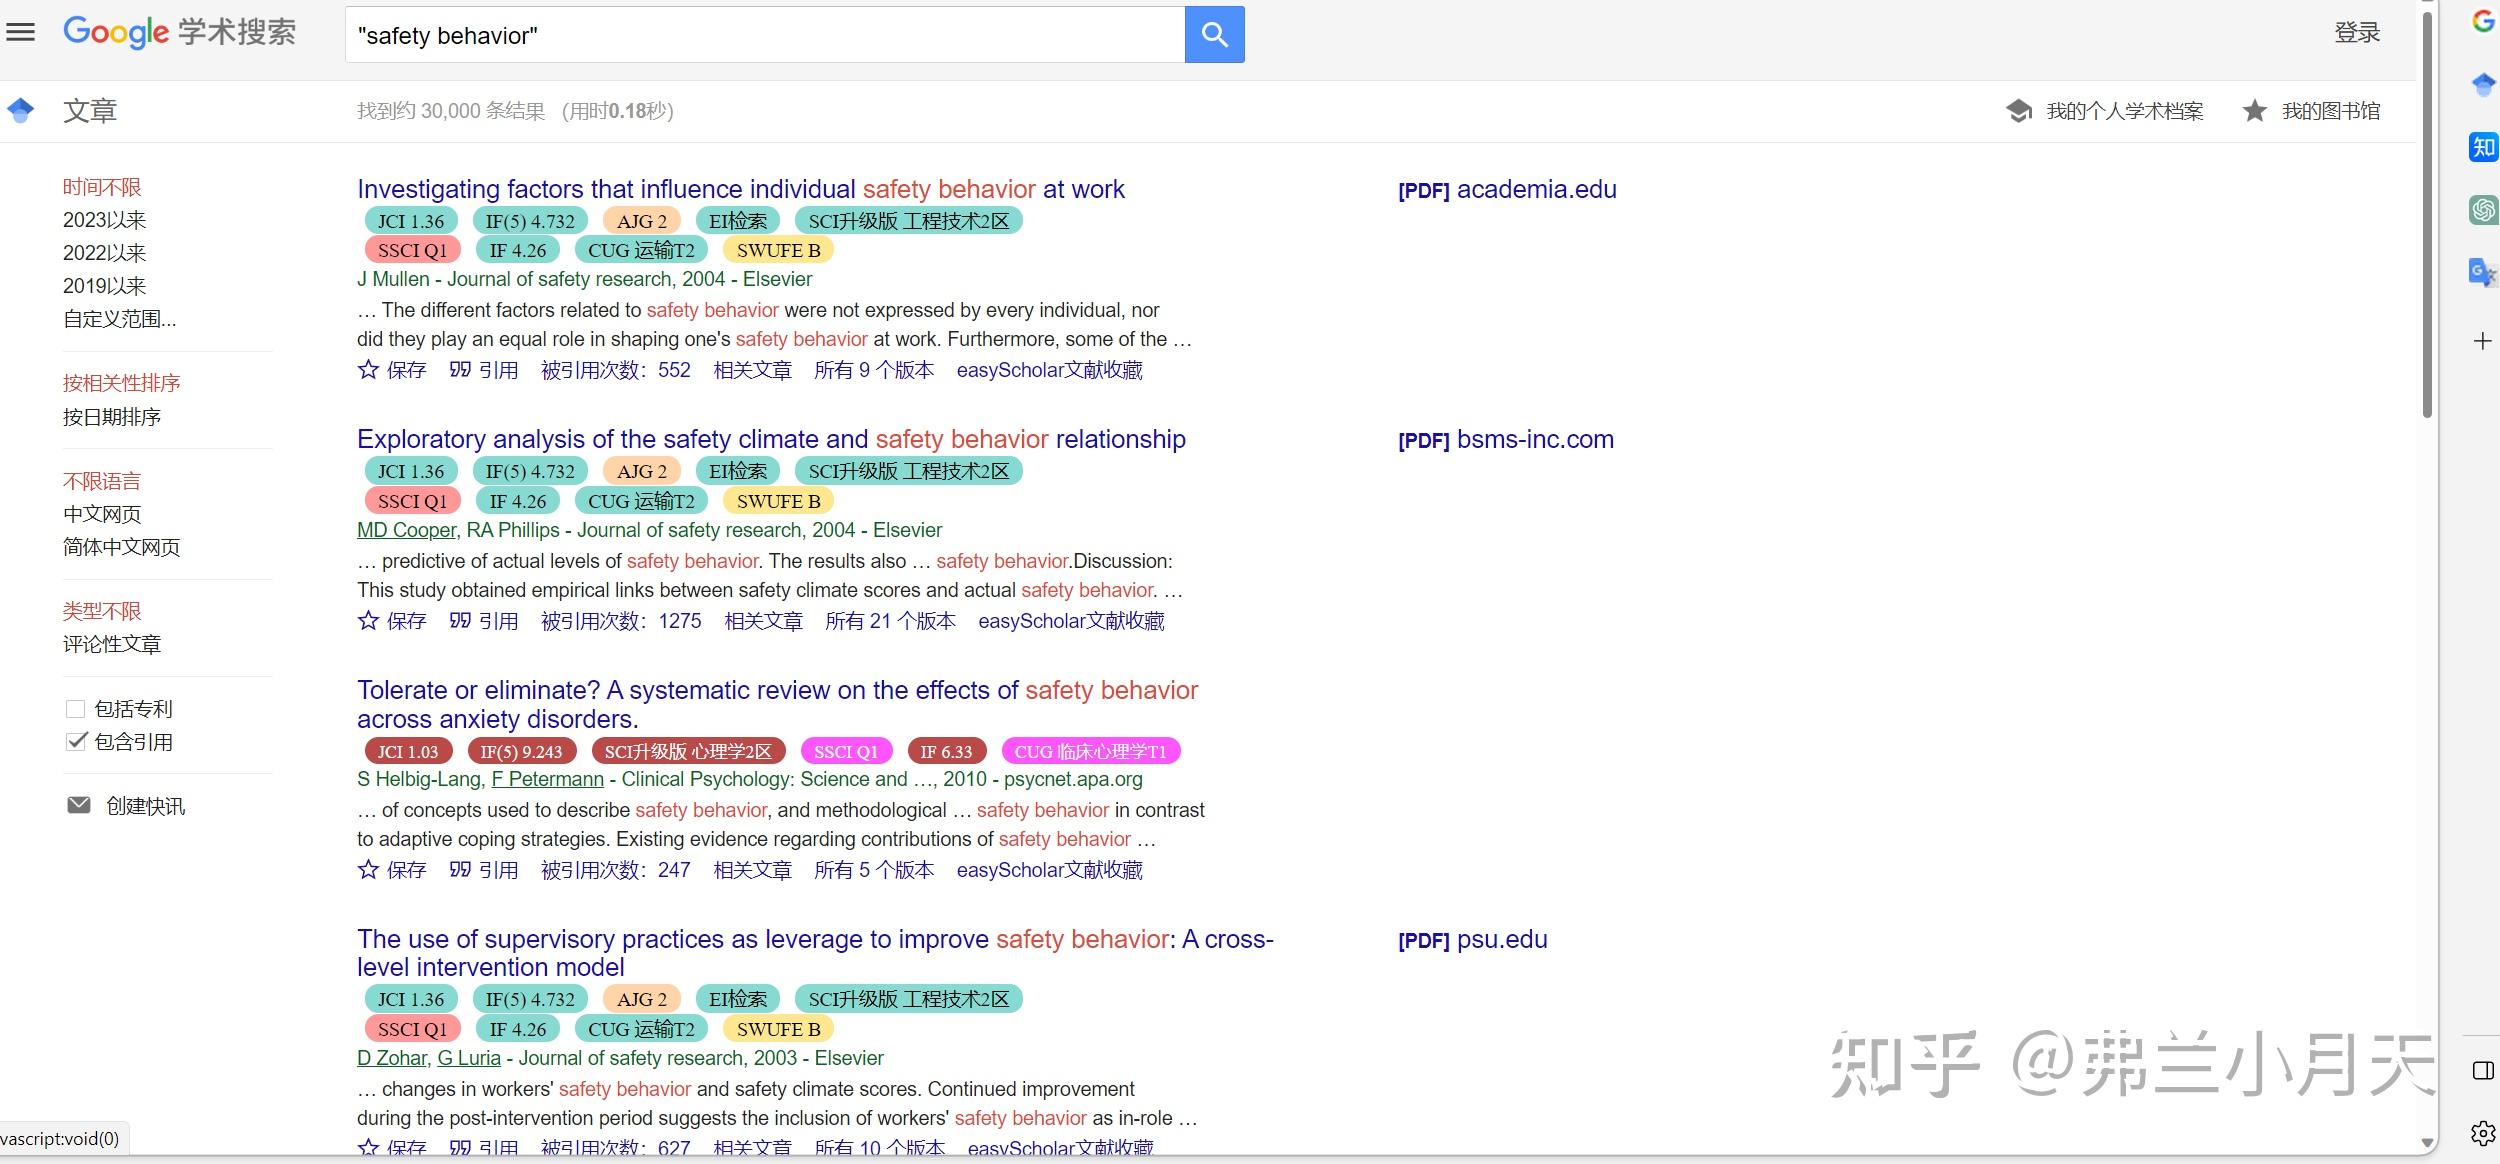Image resolution: width=2500 pixels, height=1164 pixels.
Task: Open My library link text
Action: pyautogui.click(x=2331, y=111)
